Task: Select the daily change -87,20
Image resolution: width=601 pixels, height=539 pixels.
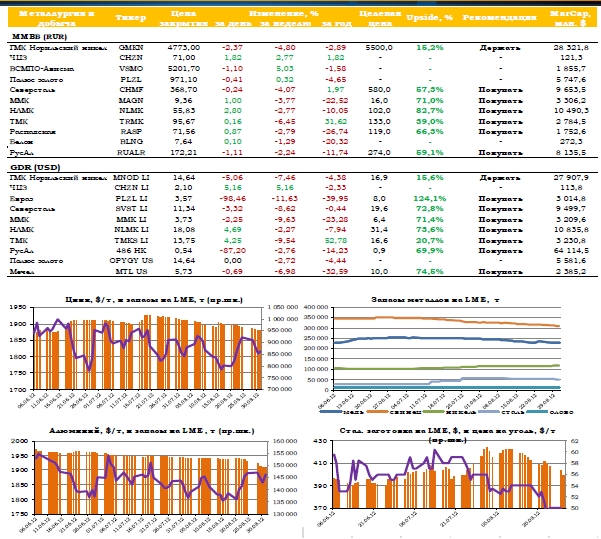Action: pyautogui.click(x=232, y=251)
